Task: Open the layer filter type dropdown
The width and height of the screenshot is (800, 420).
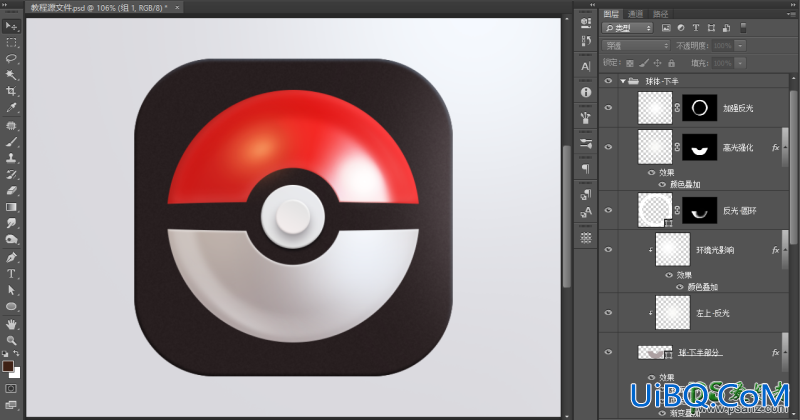Action: (628, 28)
